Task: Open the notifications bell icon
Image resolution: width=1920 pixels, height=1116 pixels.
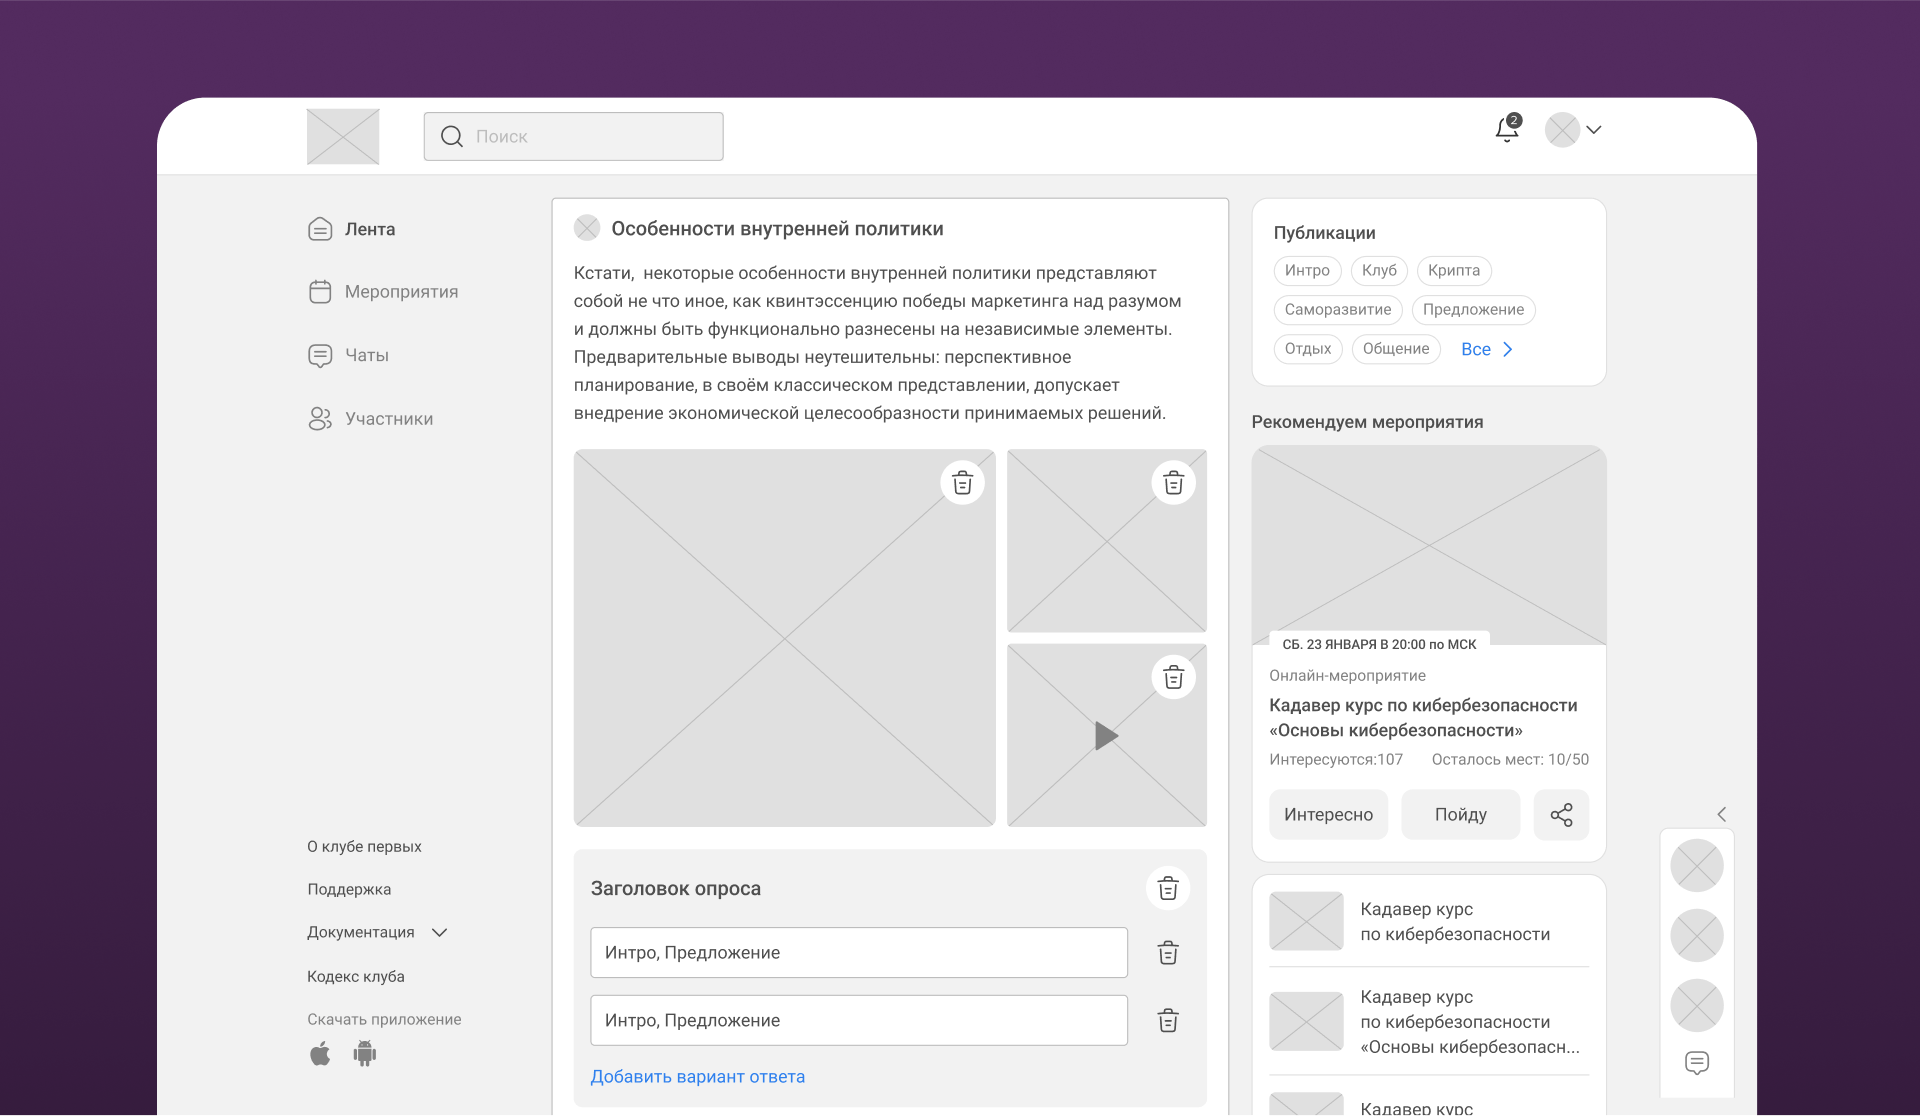Action: (1507, 130)
